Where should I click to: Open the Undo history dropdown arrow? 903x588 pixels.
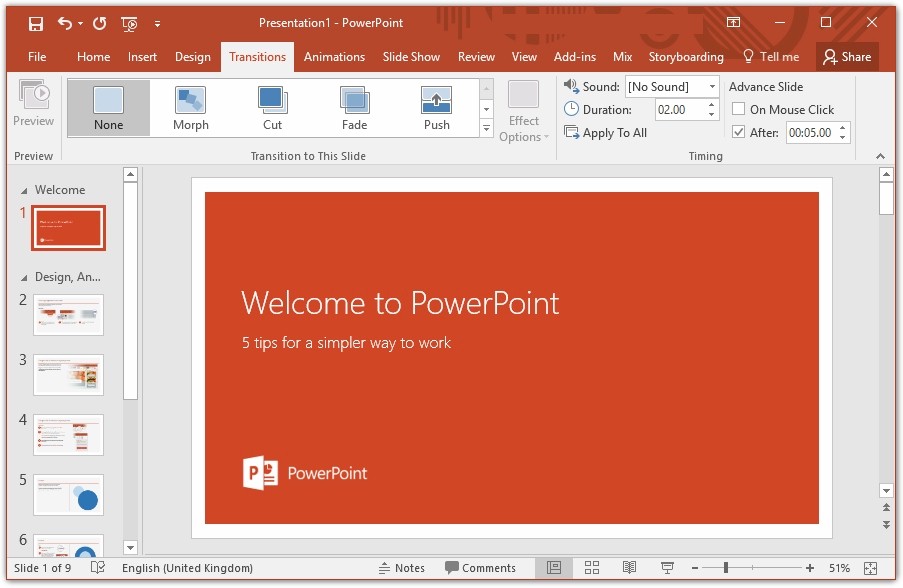pyautogui.click(x=81, y=24)
